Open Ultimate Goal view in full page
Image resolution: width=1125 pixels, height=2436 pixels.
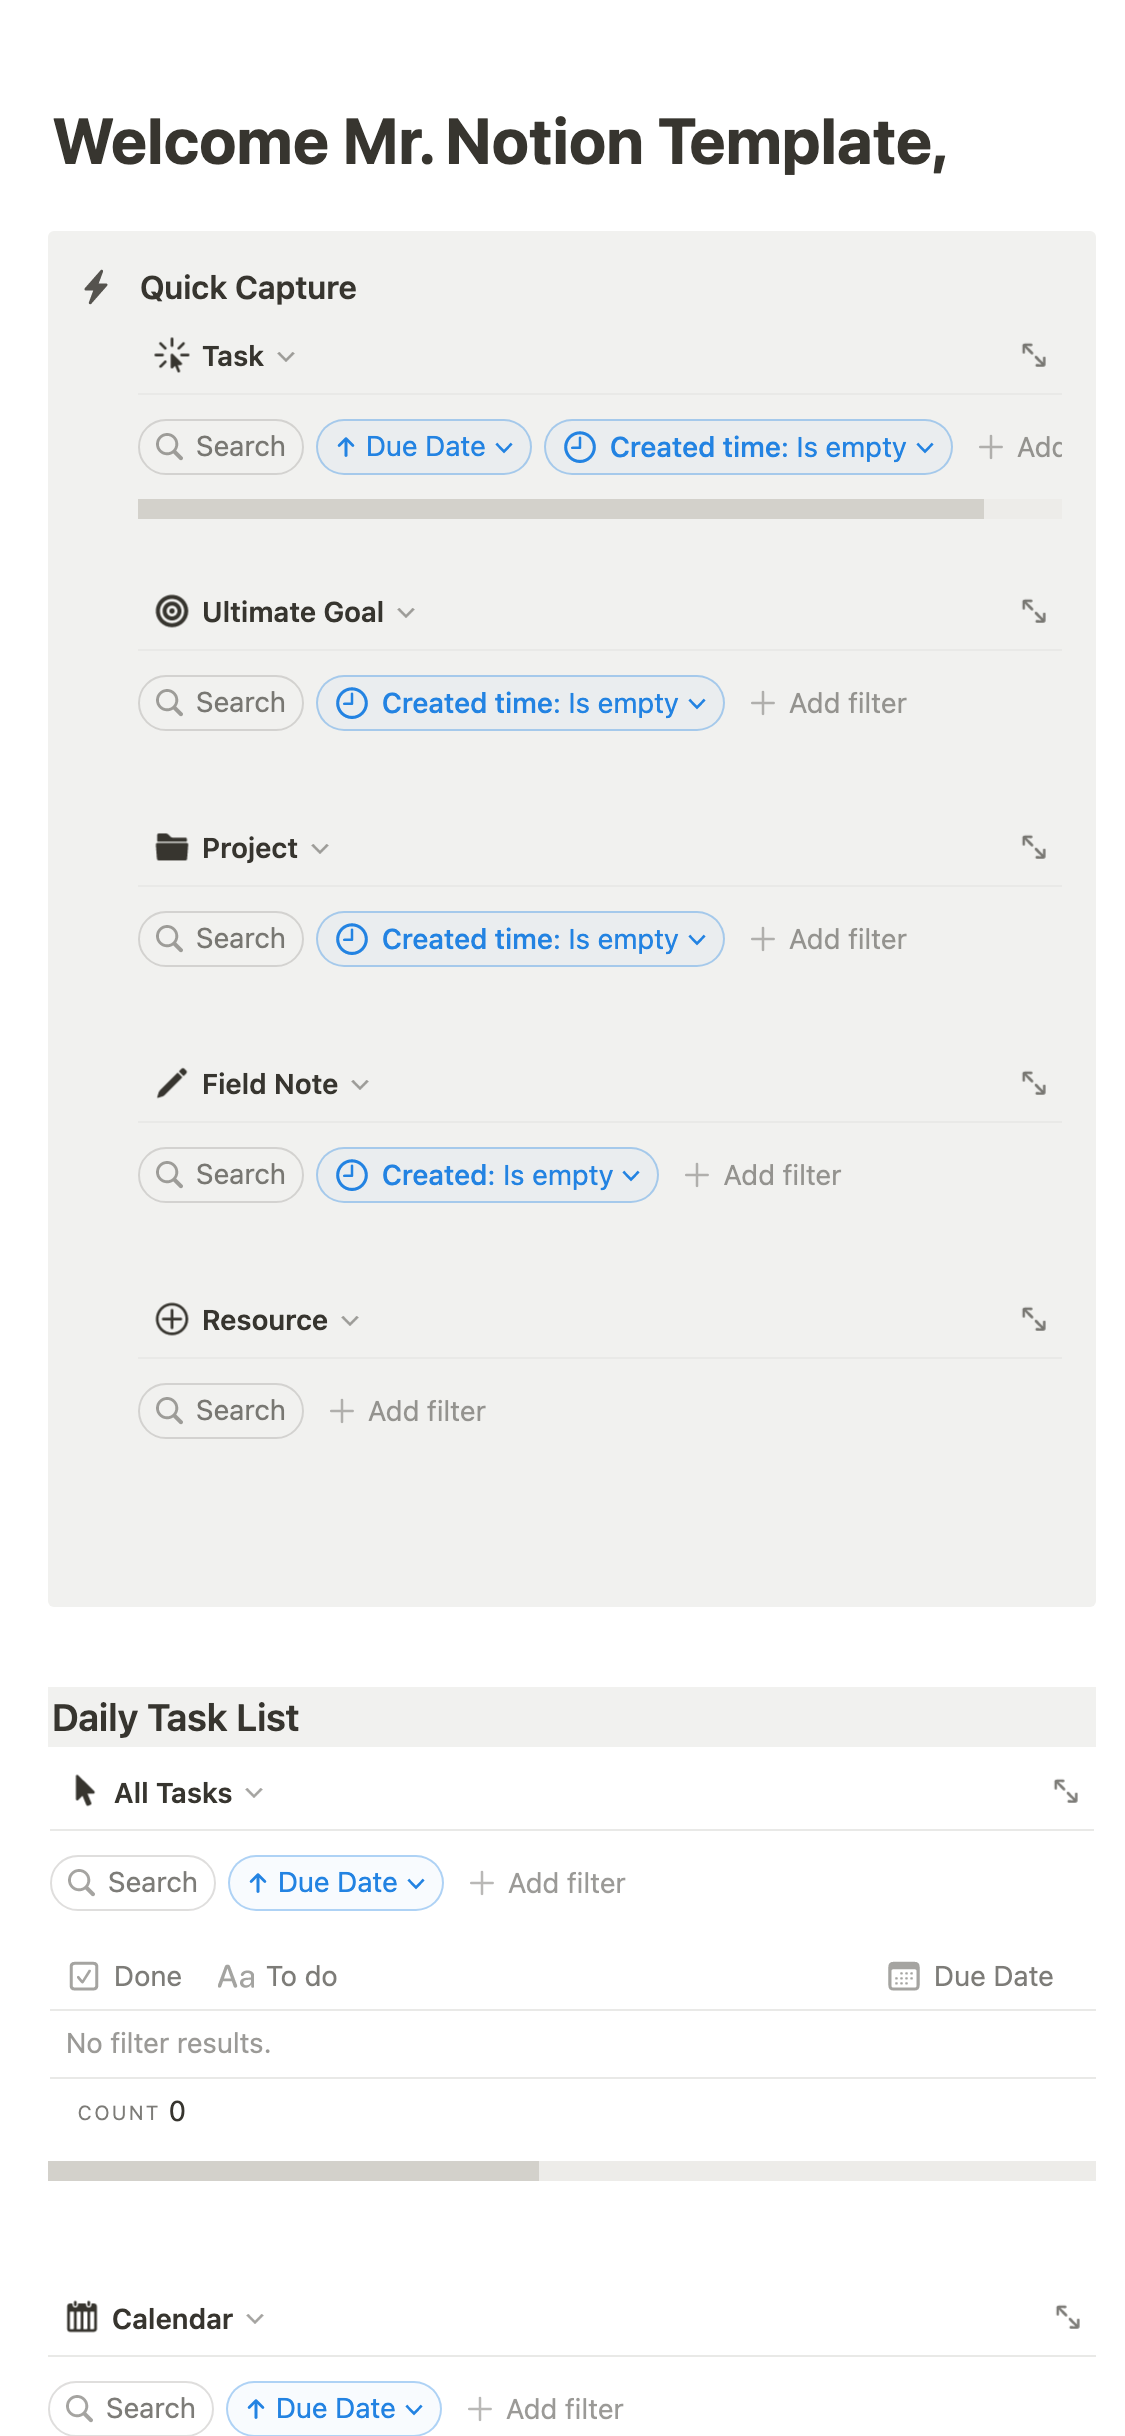point(1033,612)
